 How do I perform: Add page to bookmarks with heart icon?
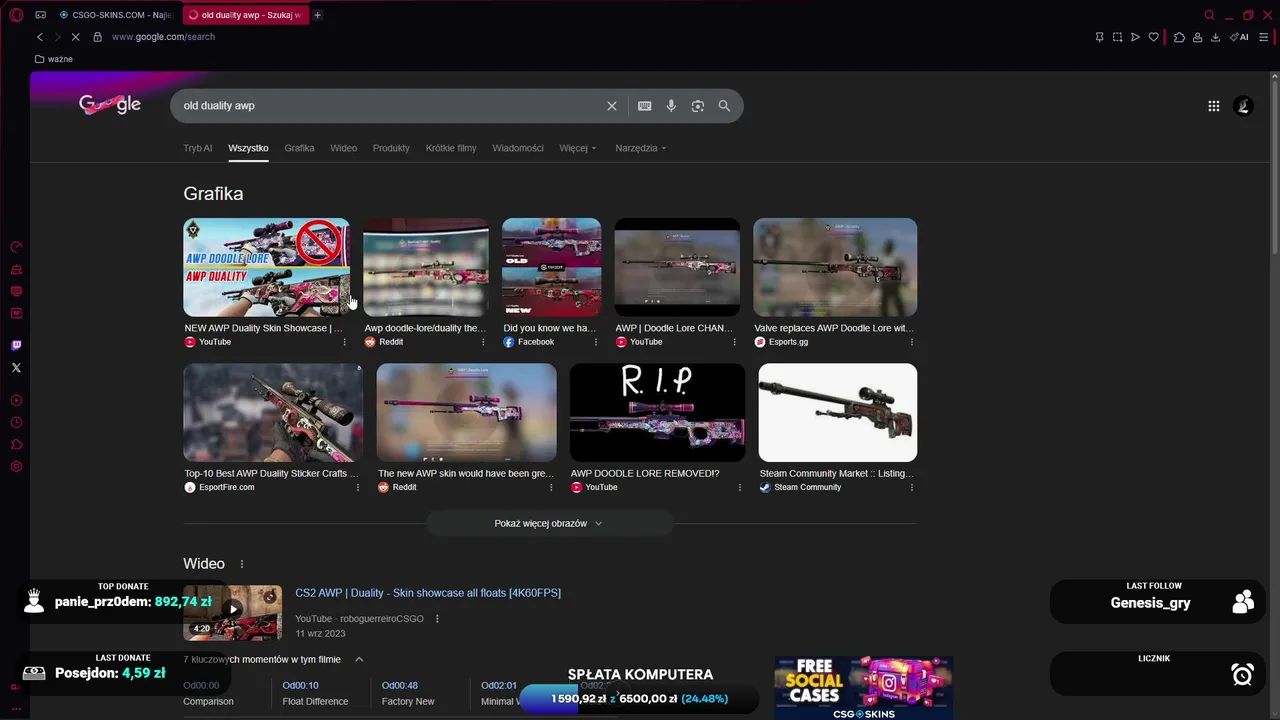[x=1153, y=37]
